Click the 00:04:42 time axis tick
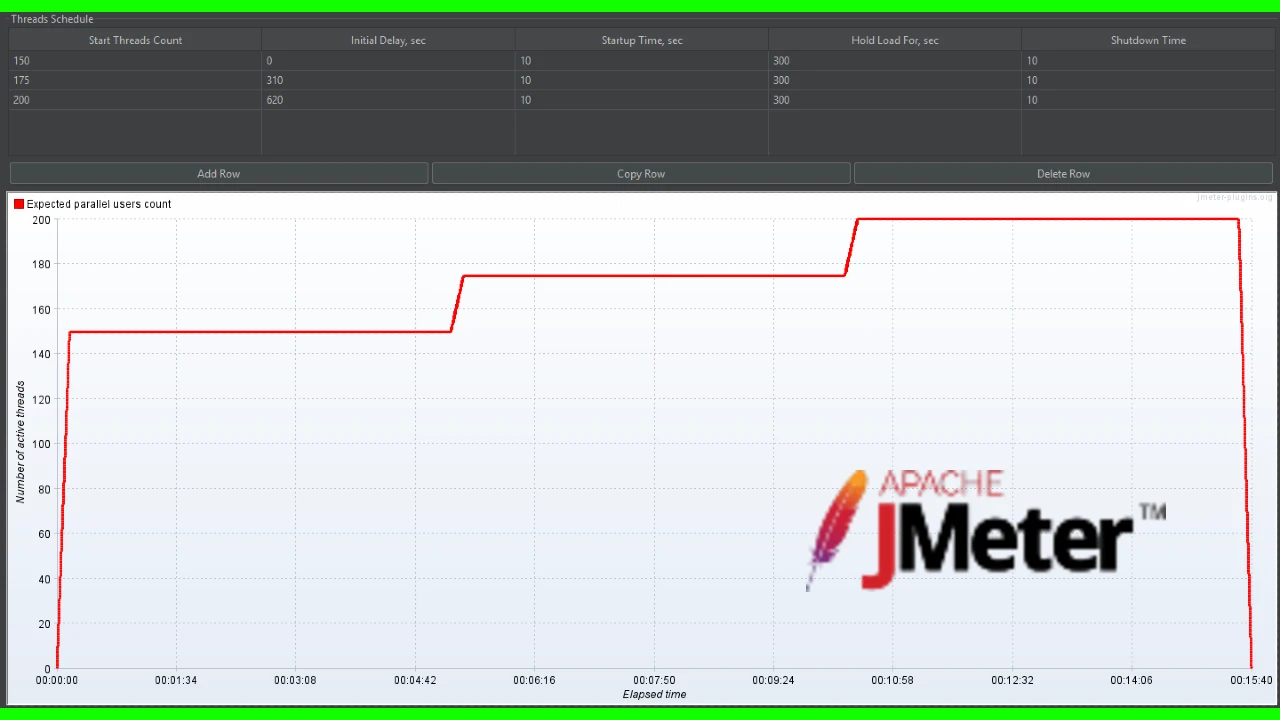1280x720 pixels. pyautogui.click(x=415, y=680)
